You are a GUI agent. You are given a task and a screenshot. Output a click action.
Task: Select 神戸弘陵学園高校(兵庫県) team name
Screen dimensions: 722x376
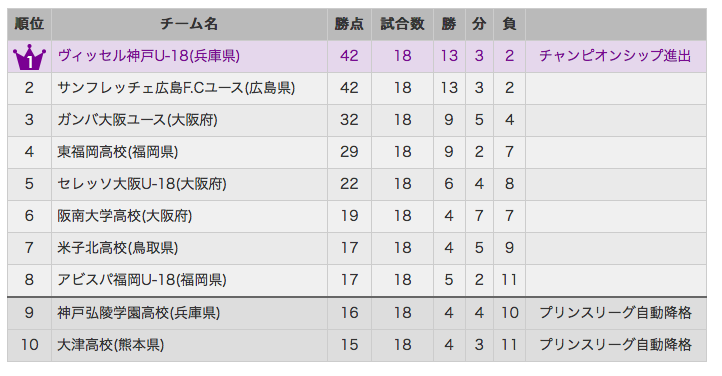[139, 313]
